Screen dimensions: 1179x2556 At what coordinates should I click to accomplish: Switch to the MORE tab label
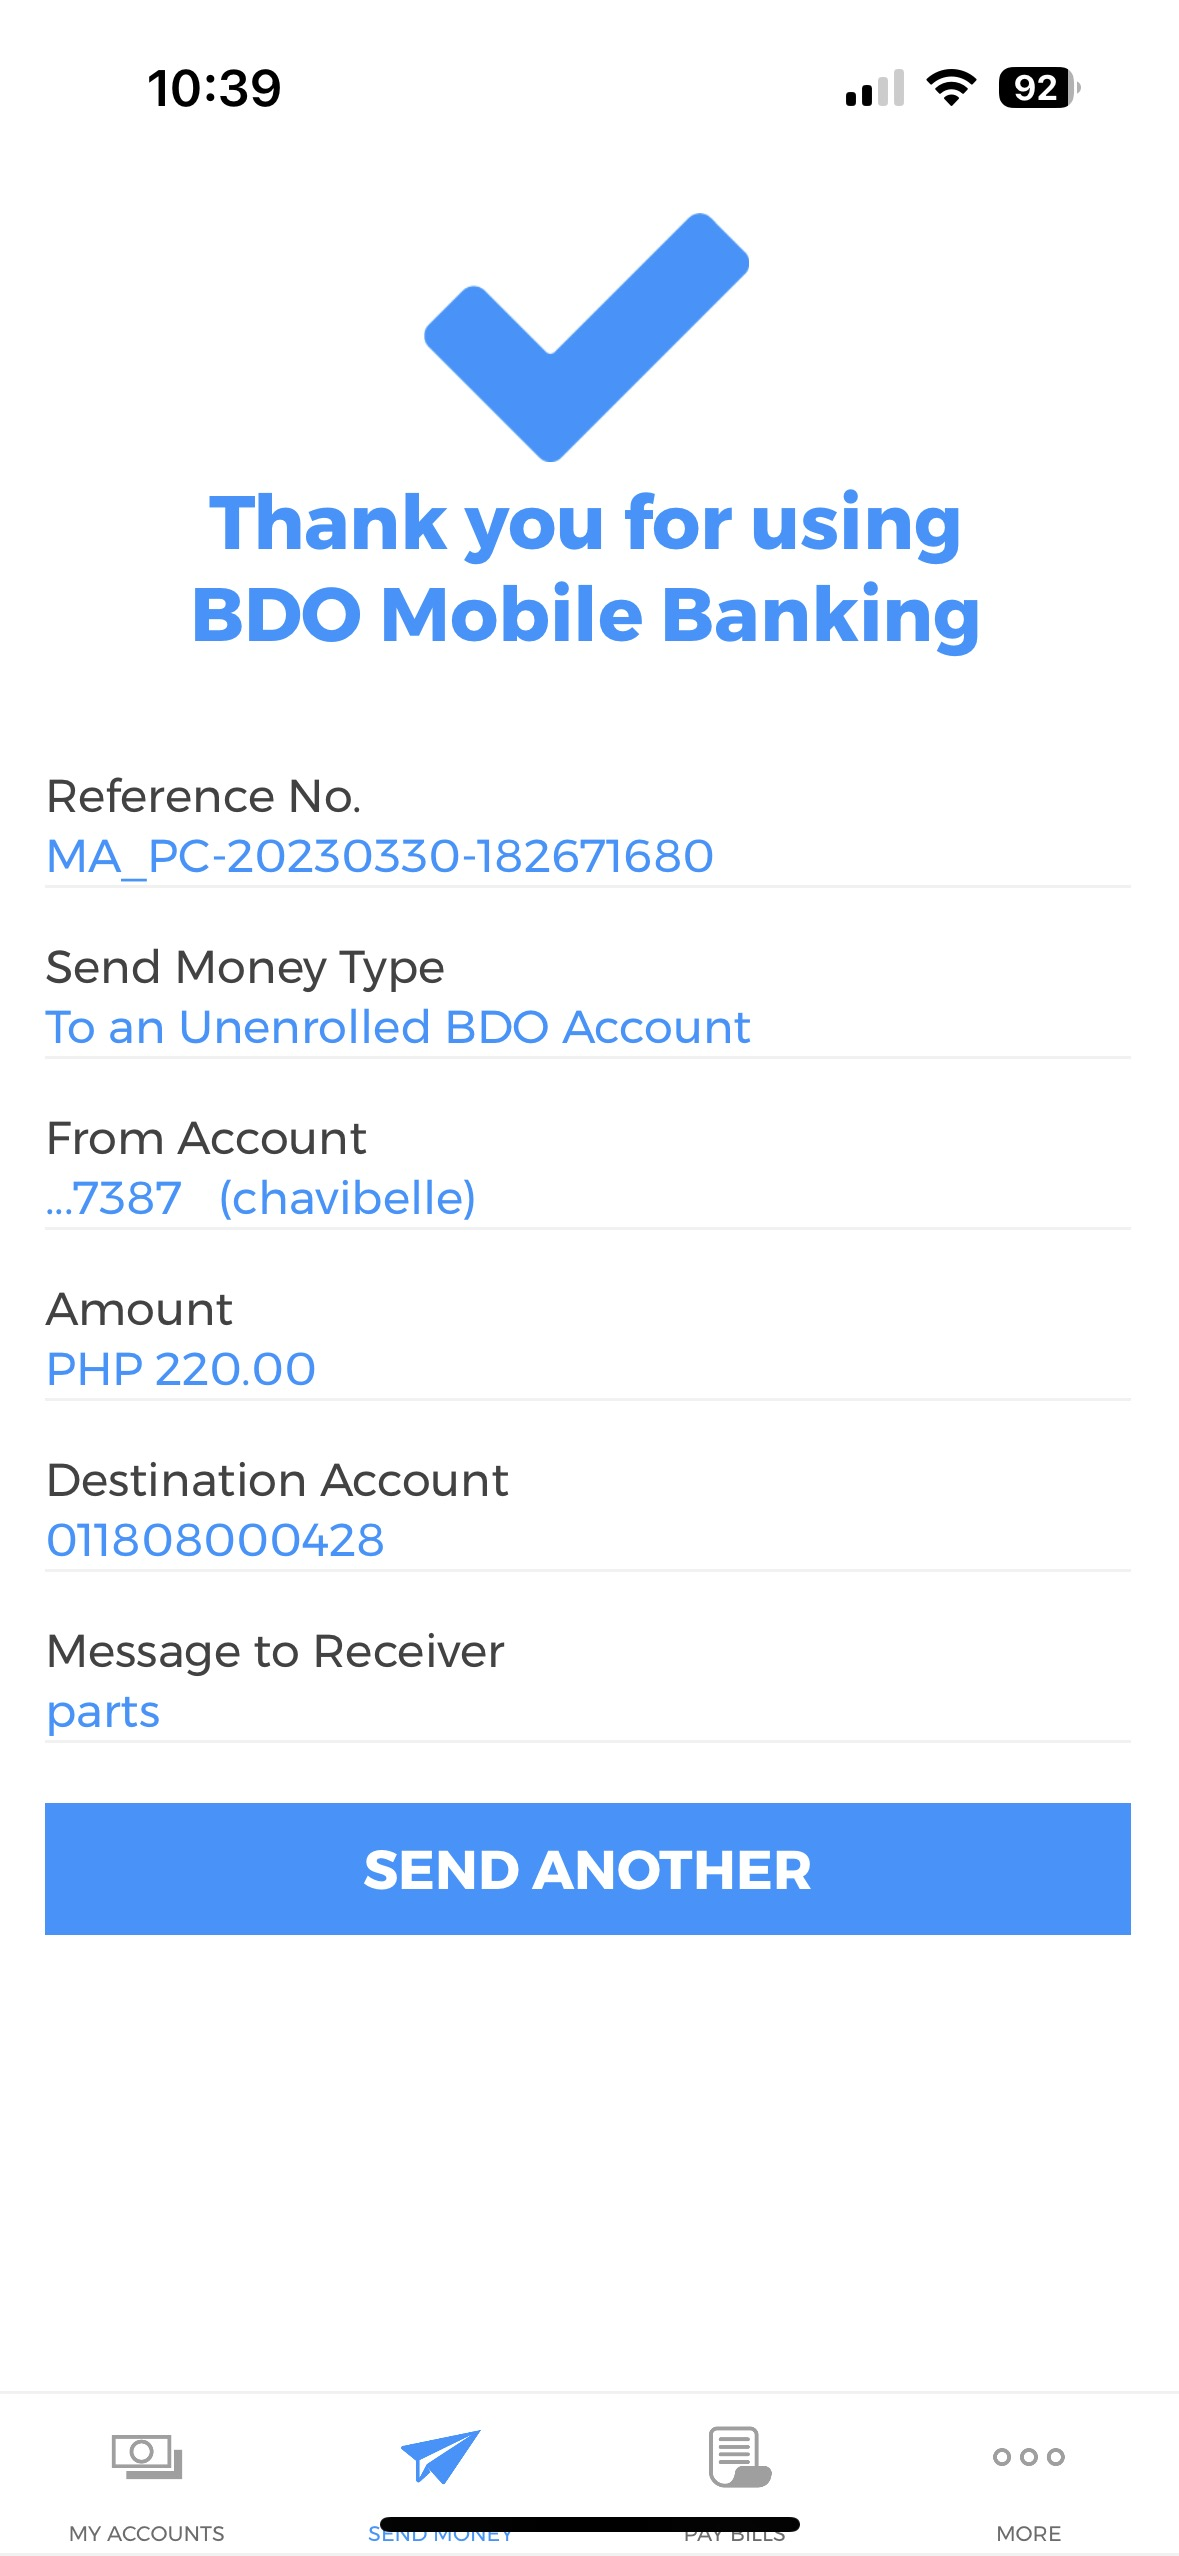pyautogui.click(x=1028, y=2532)
